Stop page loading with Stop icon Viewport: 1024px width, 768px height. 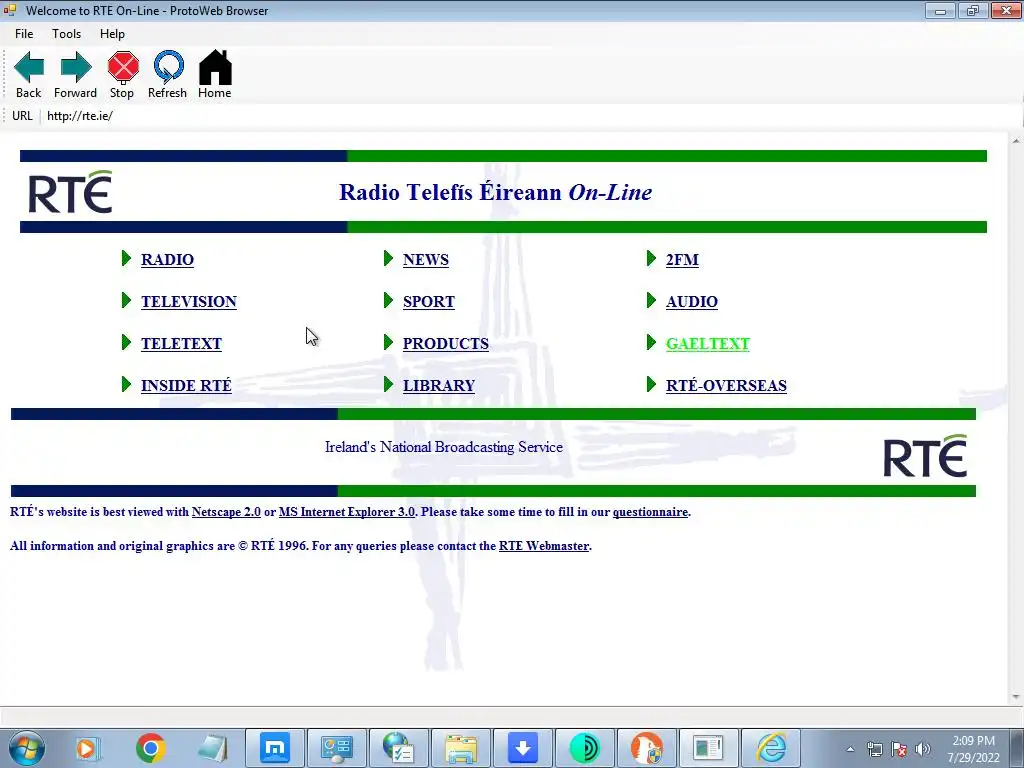[x=123, y=74]
